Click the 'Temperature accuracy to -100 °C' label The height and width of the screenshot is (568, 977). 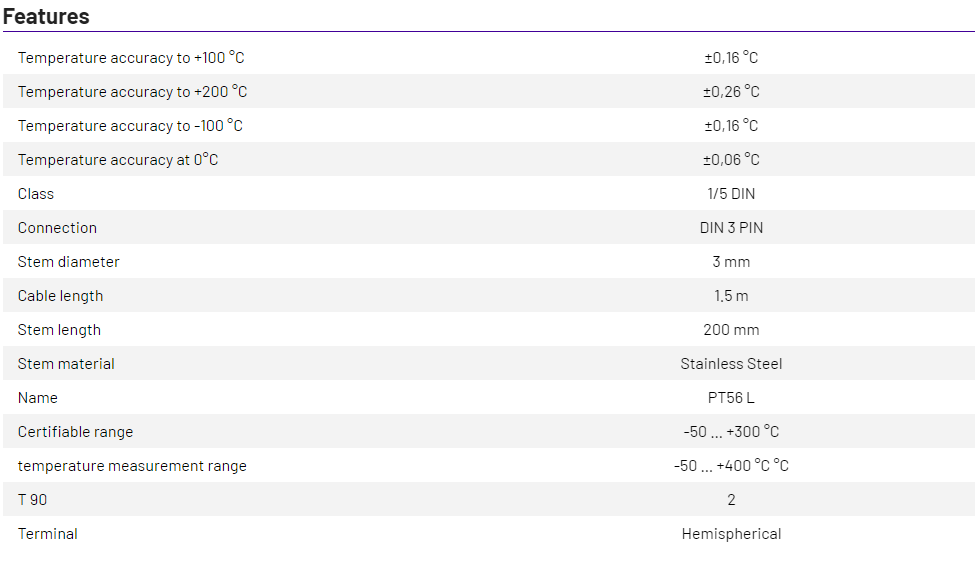(130, 126)
